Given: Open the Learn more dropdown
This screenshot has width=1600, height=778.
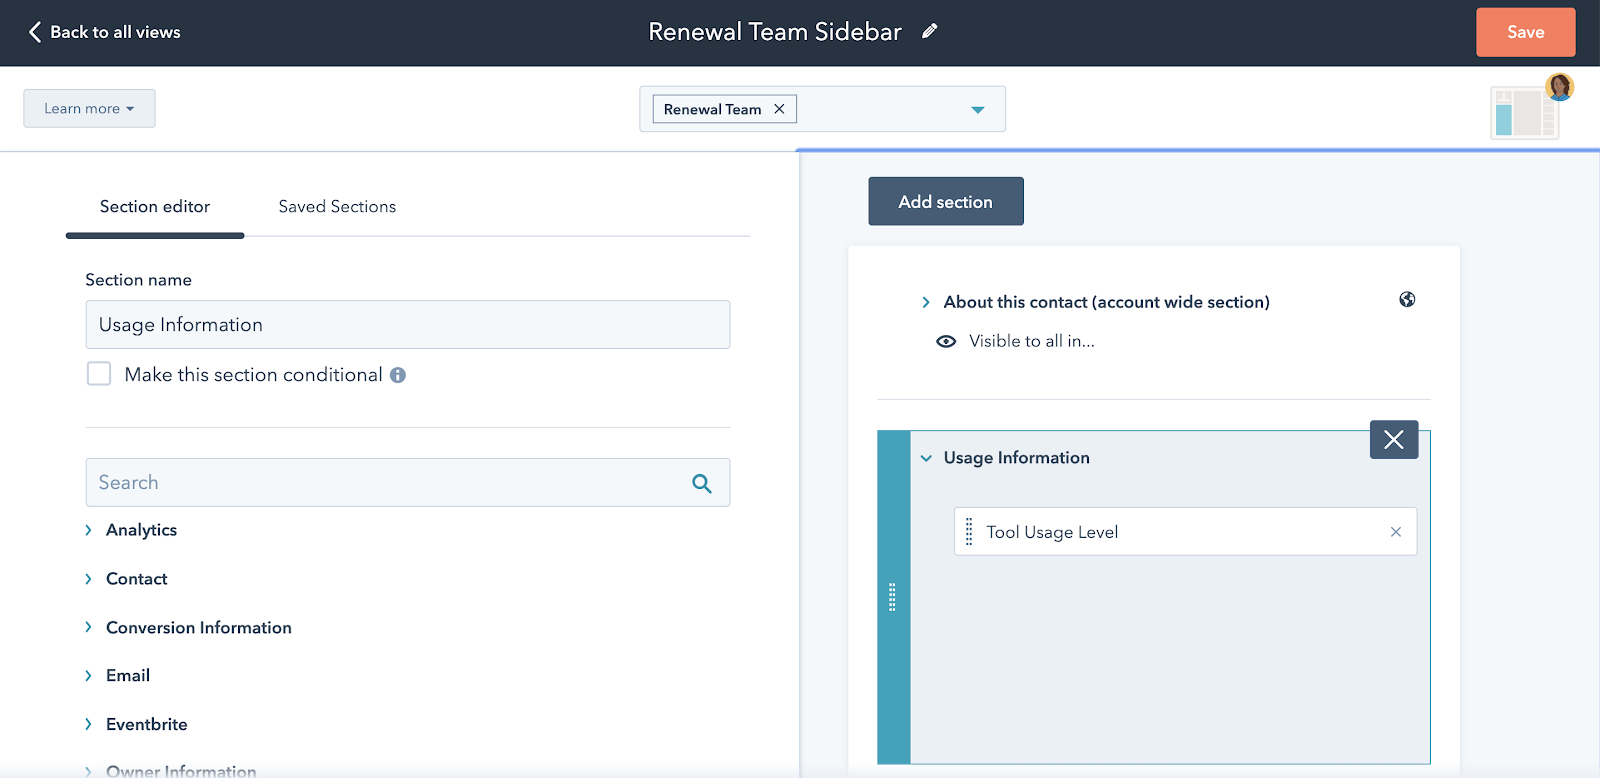Looking at the screenshot, I should [89, 109].
